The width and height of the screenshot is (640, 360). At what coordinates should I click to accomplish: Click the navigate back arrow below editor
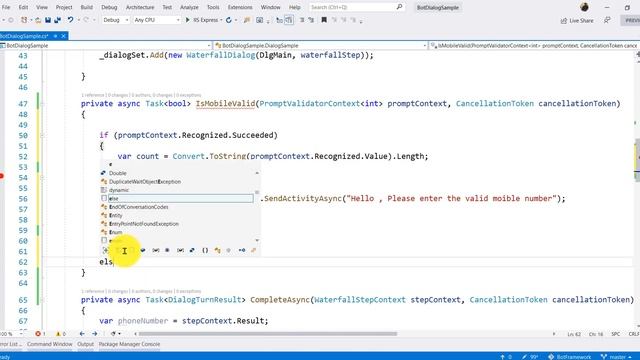(82, 333)
